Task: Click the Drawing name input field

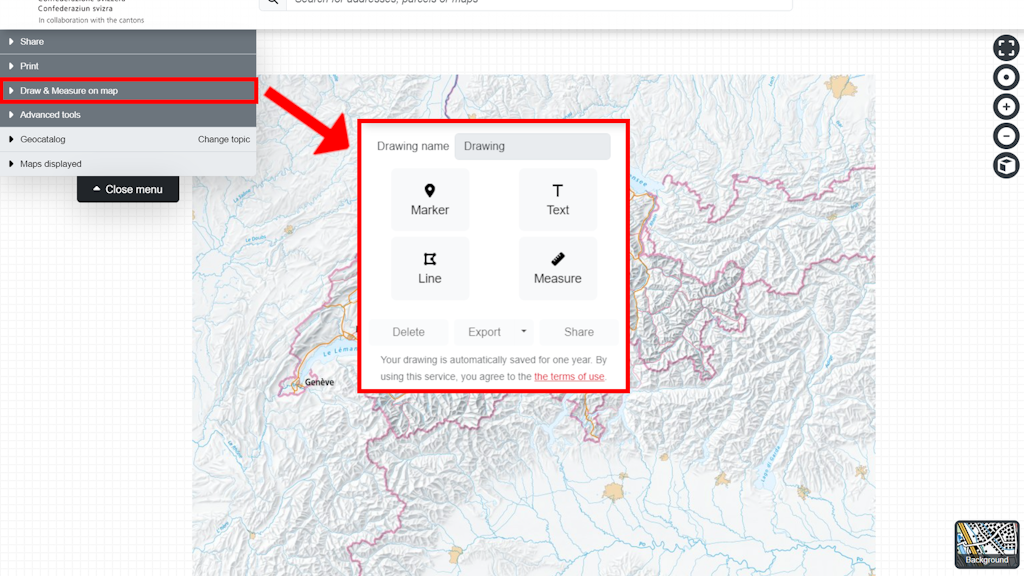Action: (532, 146)
